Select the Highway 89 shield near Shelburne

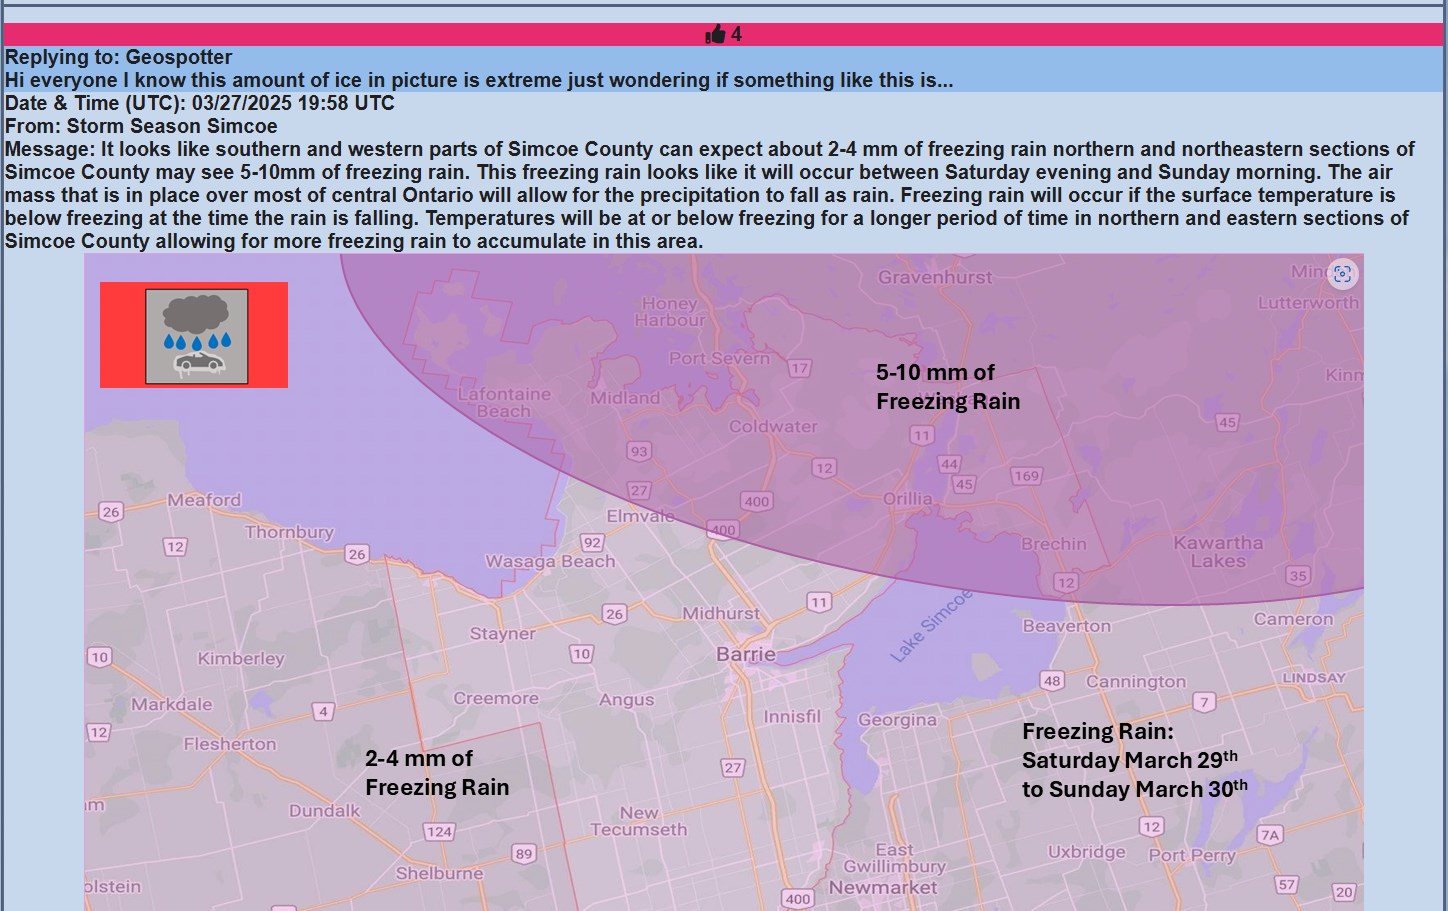pos(524,855)
